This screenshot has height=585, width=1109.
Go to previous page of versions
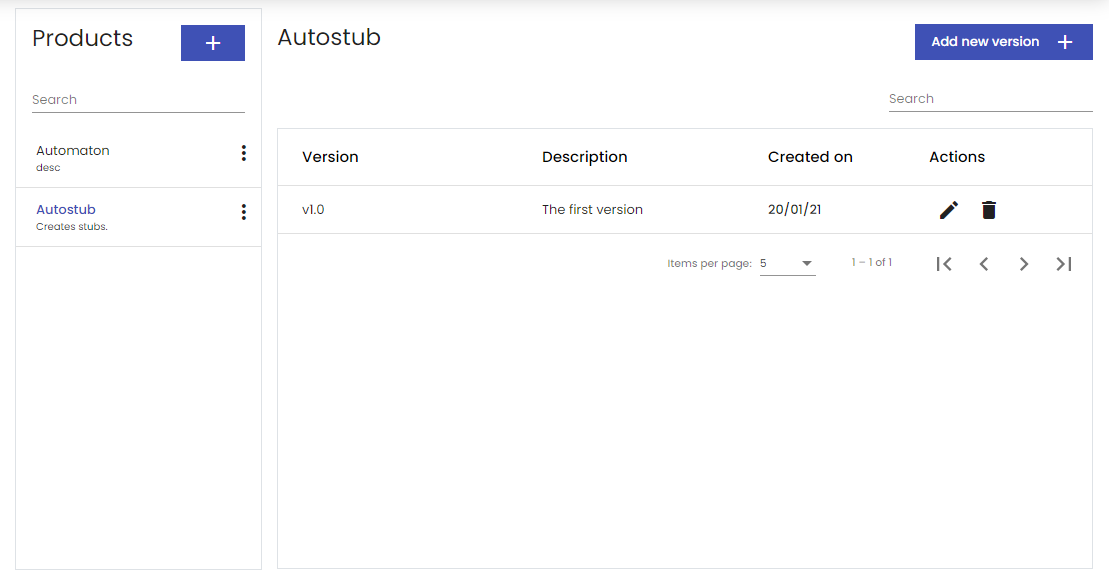pos(984,264)
